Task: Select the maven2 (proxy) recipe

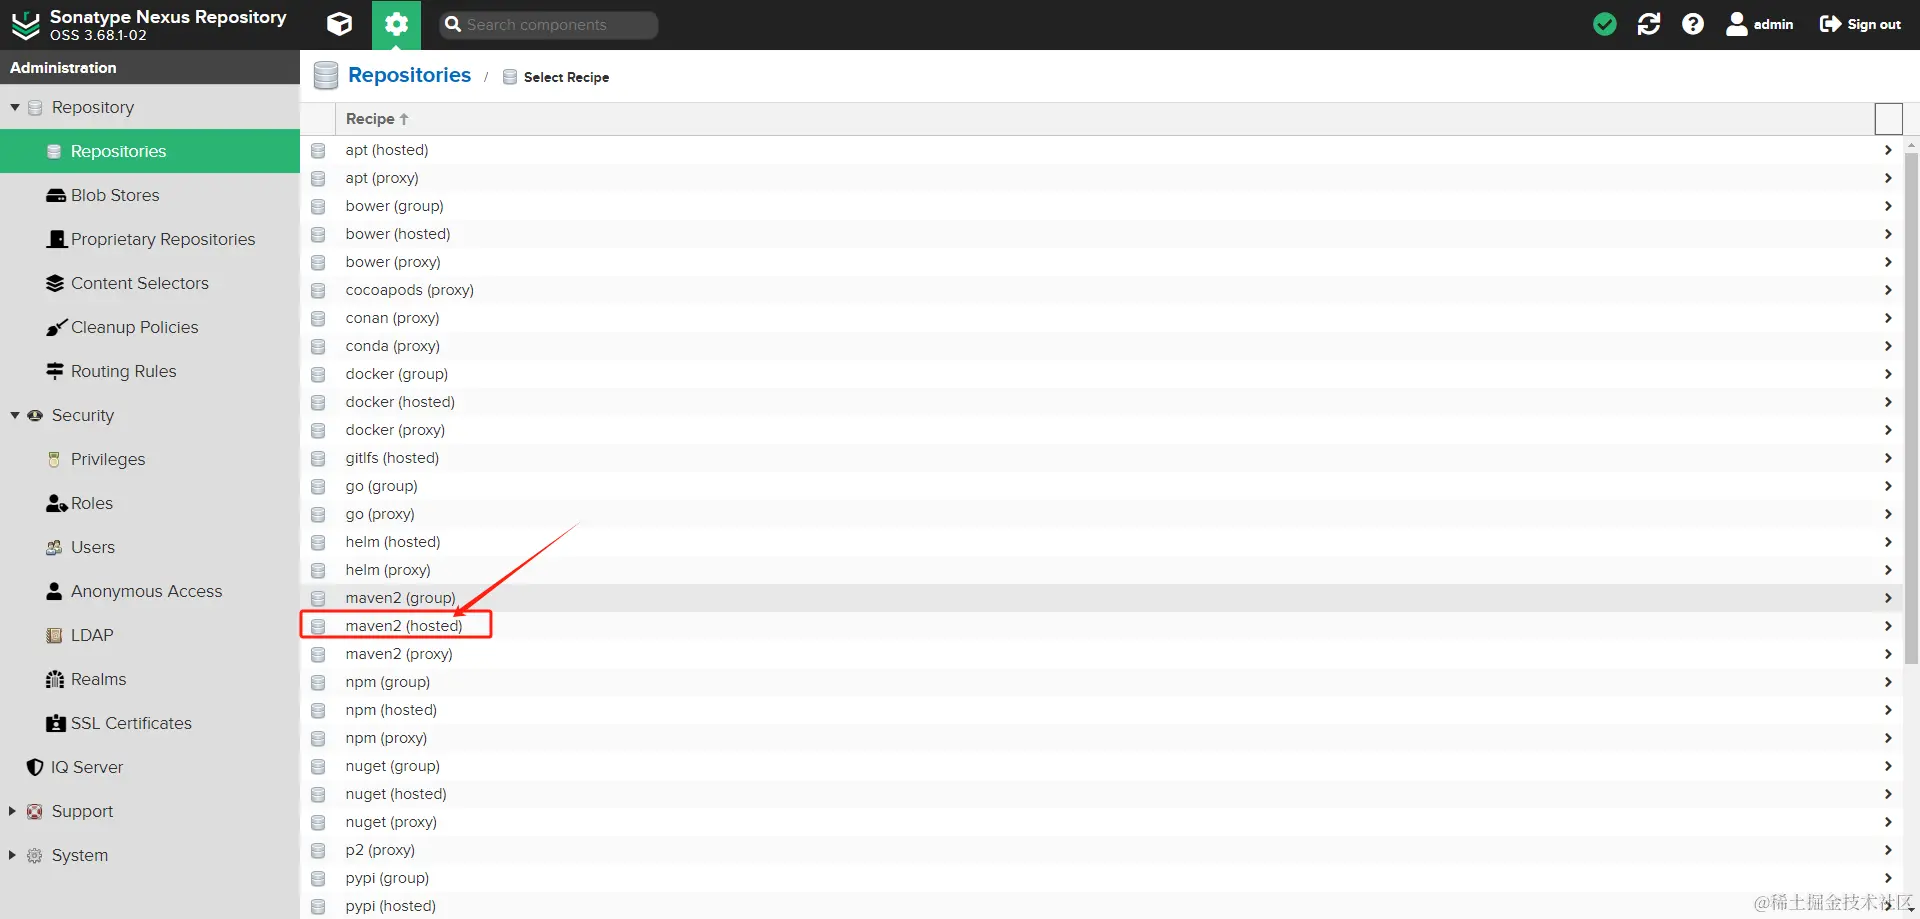Action: point(1100,654)
